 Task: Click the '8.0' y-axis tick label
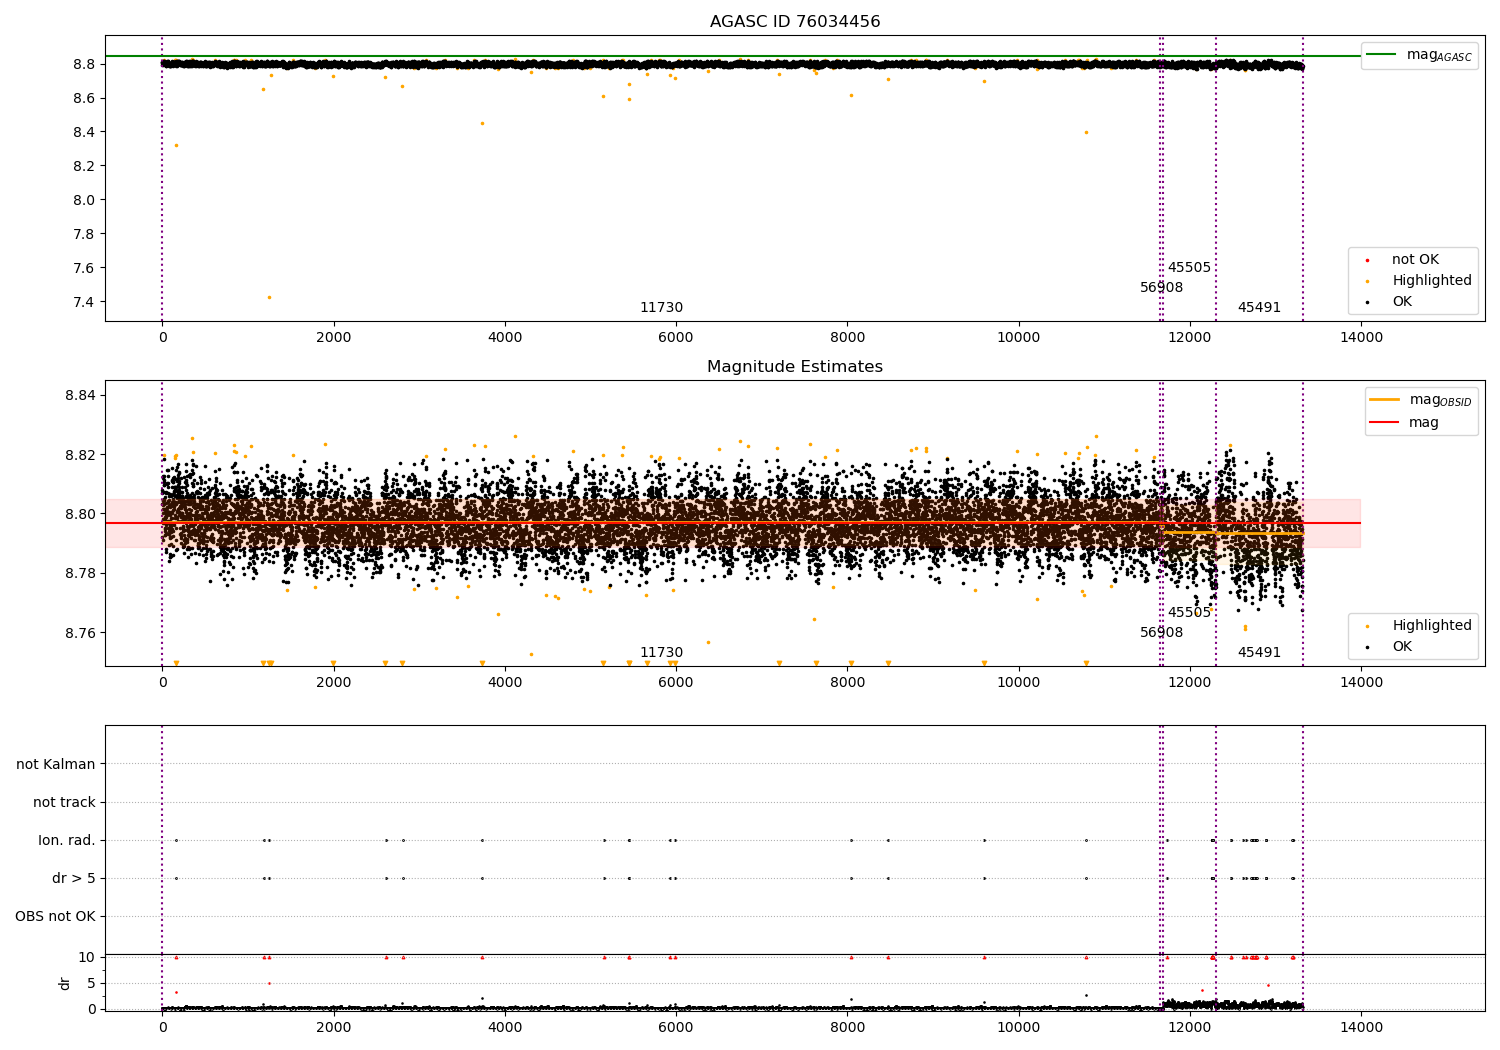point(84,200)
